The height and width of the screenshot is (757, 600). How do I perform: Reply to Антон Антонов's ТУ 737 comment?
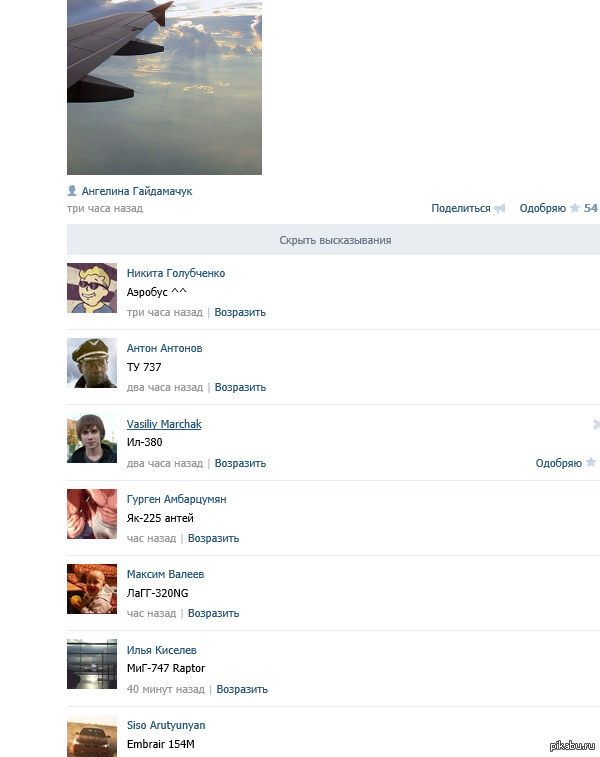pos(240,387)
